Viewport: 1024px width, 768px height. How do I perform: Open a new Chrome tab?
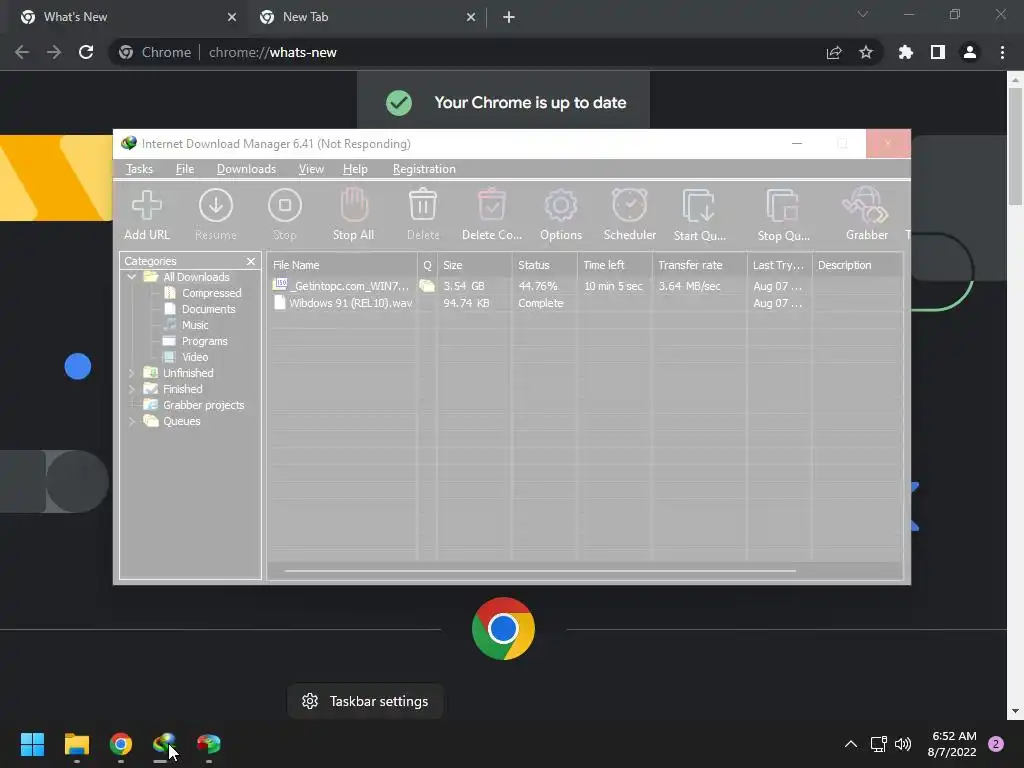point(509,17)
